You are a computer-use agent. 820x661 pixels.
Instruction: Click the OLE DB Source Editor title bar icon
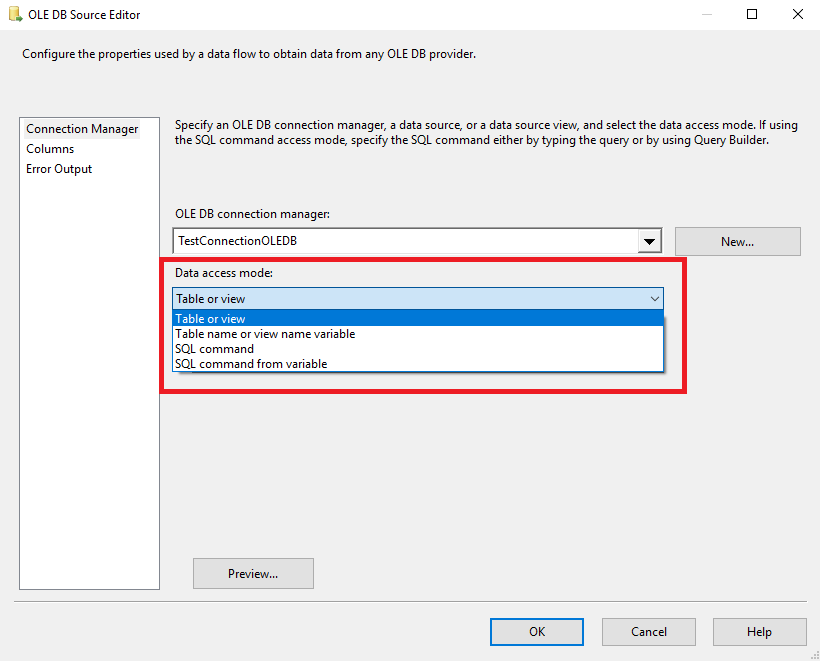[13, 14]
